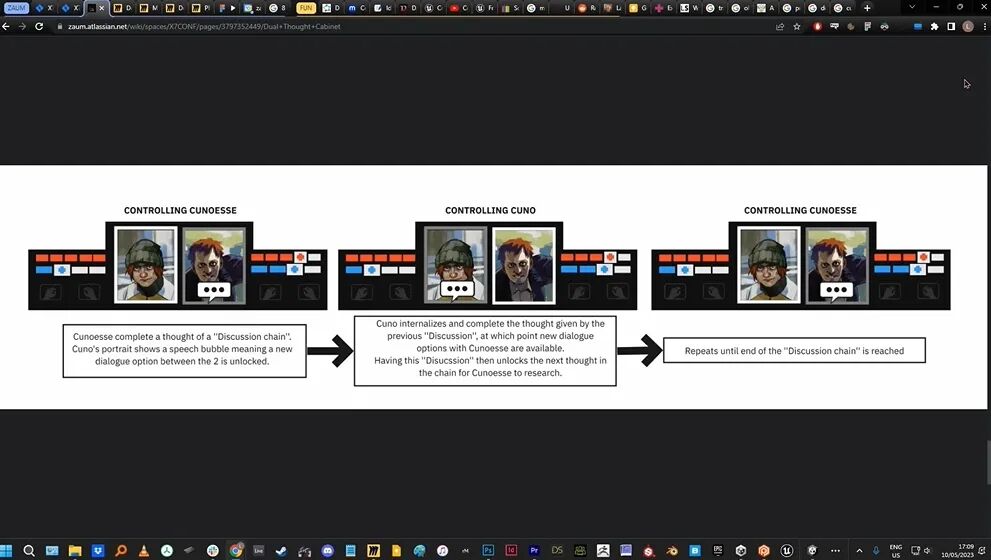Collapse the FUN tab group
Screen dimensions: 991x560
306,8
